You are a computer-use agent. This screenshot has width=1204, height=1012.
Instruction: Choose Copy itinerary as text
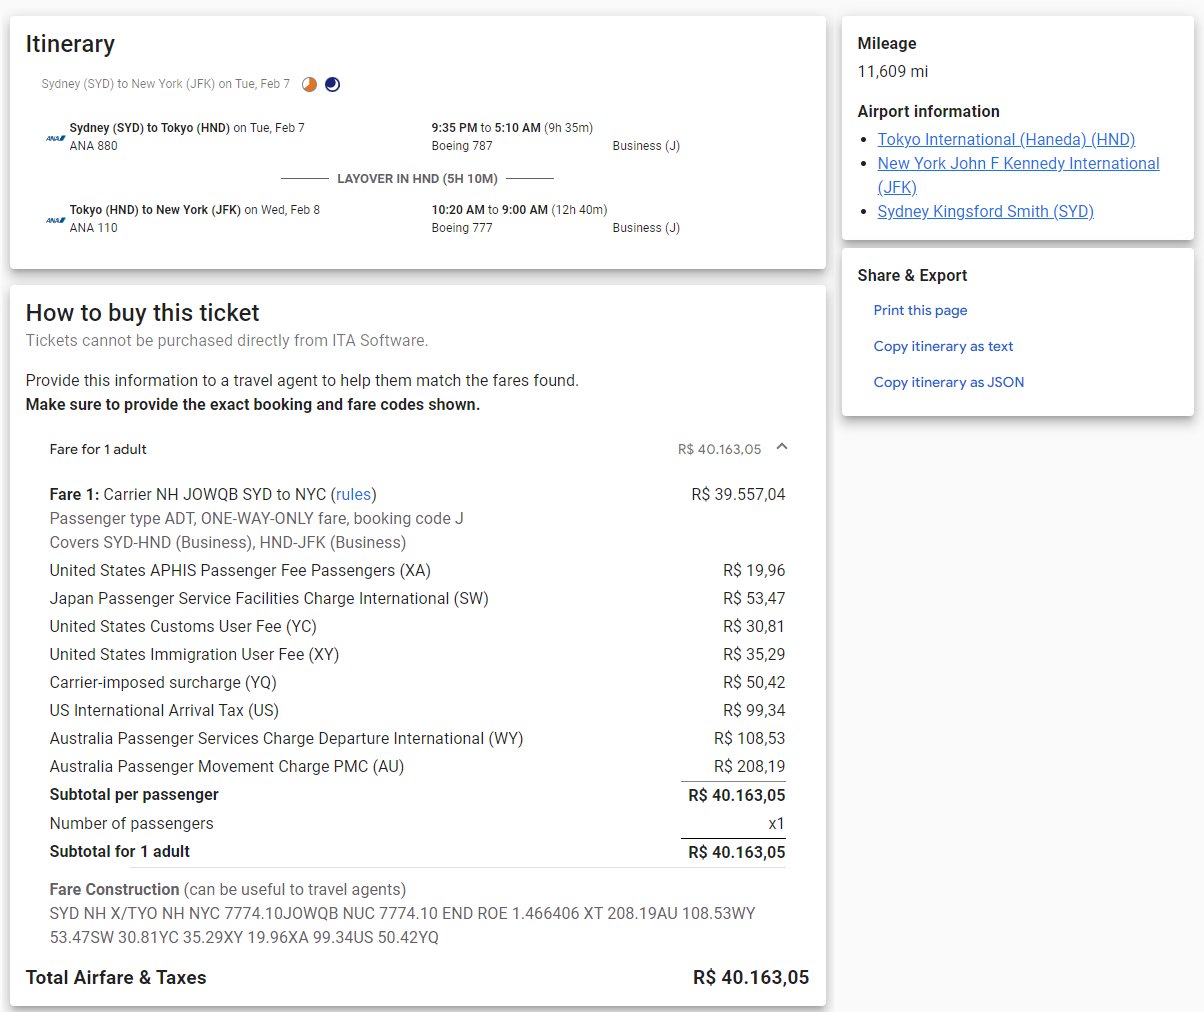943,346
